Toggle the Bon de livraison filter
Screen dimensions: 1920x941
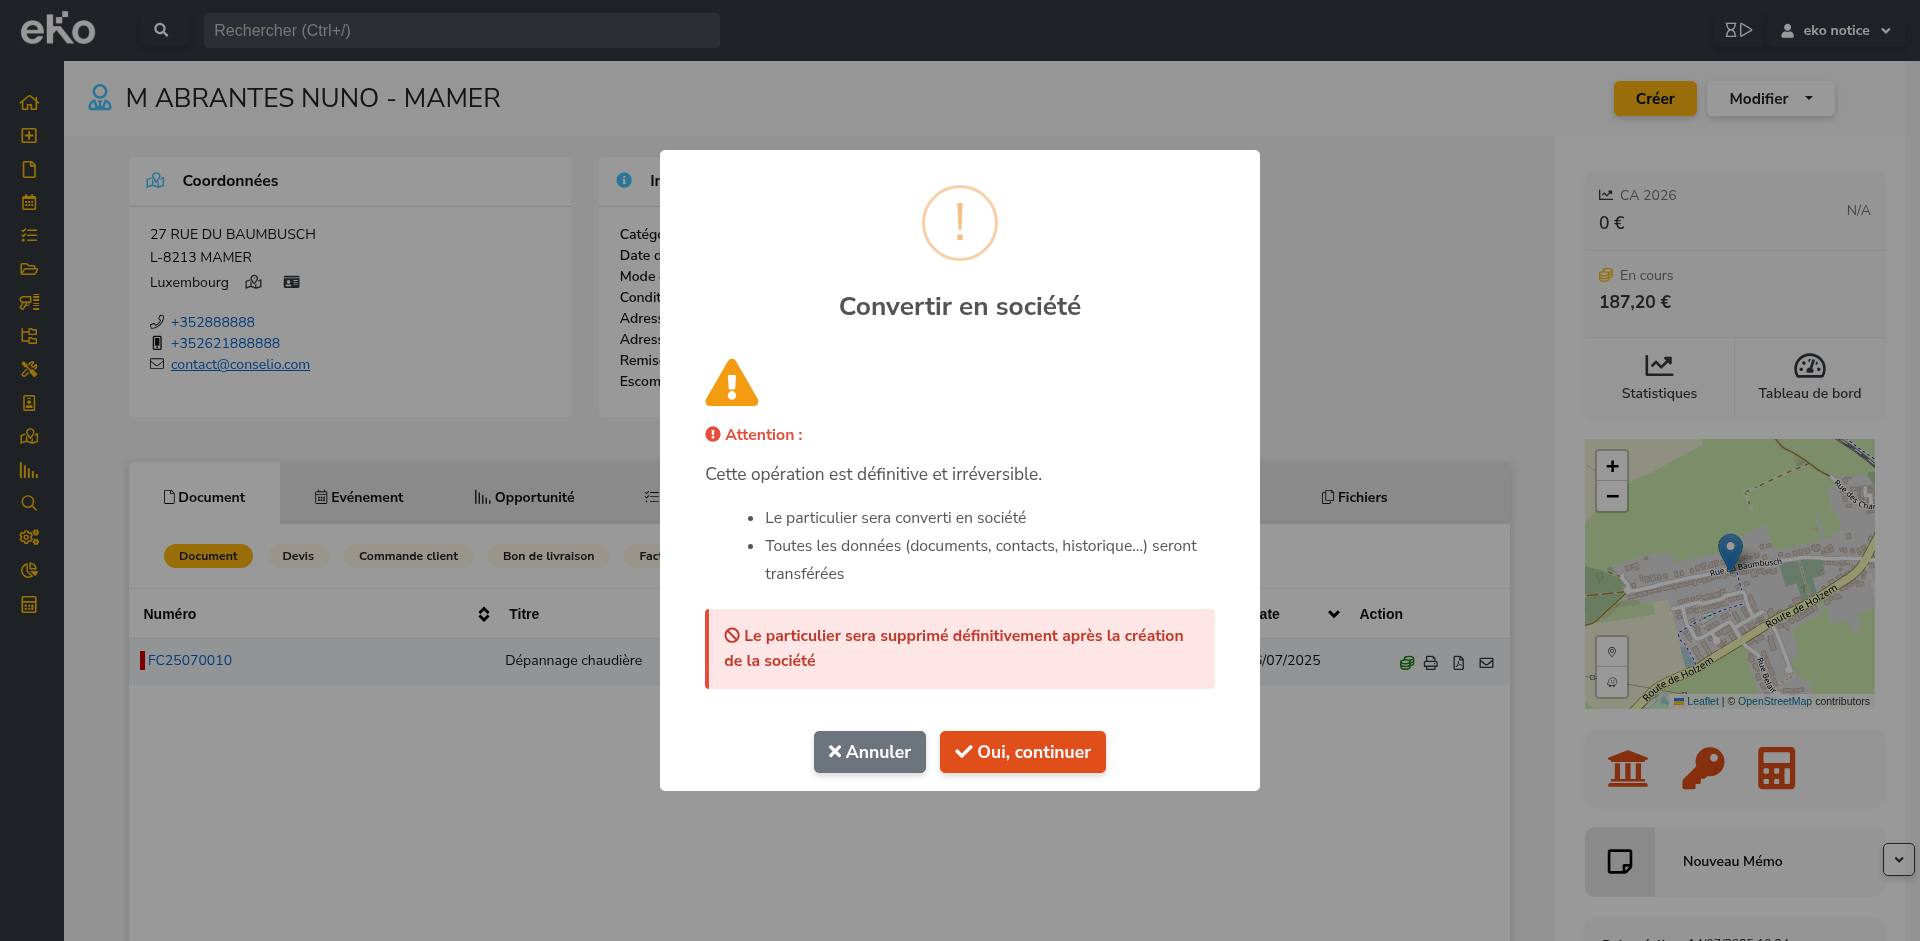[548, 556]
